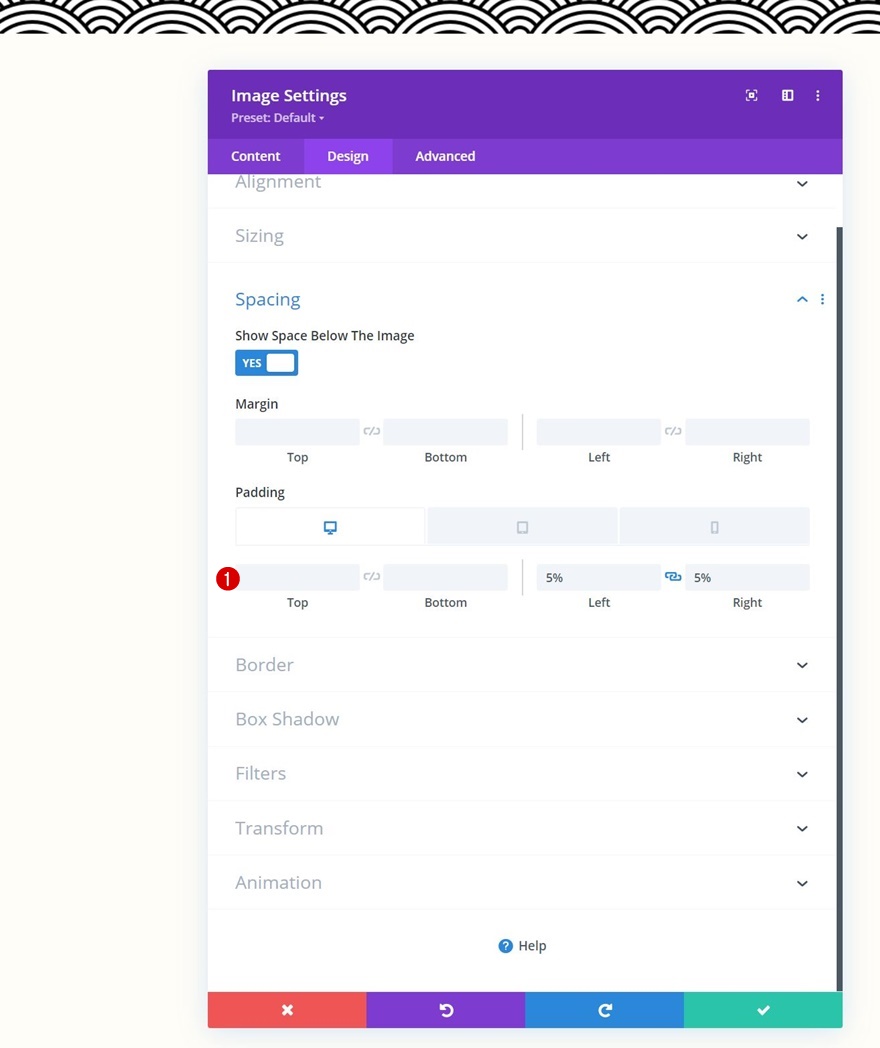Toggle the sidebar snap layout icon

pos(787,96)
